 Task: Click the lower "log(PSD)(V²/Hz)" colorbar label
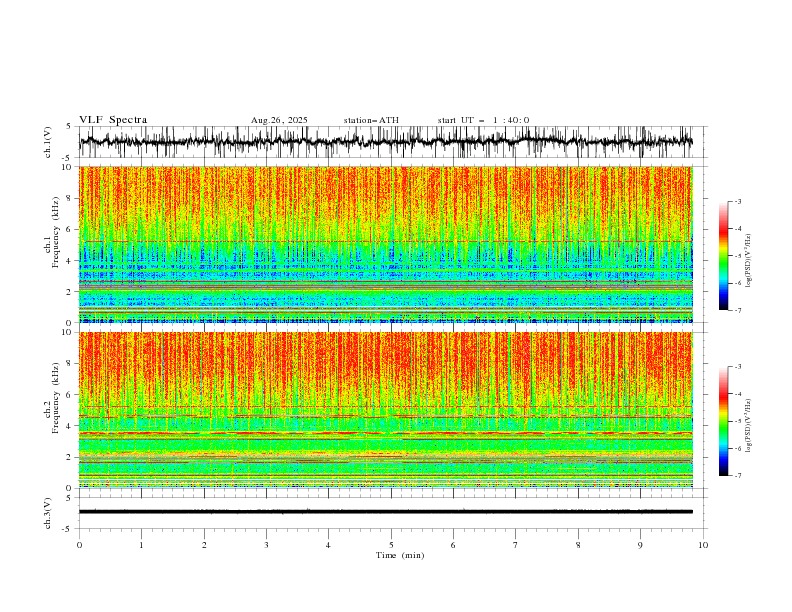[x=749, y=426]
